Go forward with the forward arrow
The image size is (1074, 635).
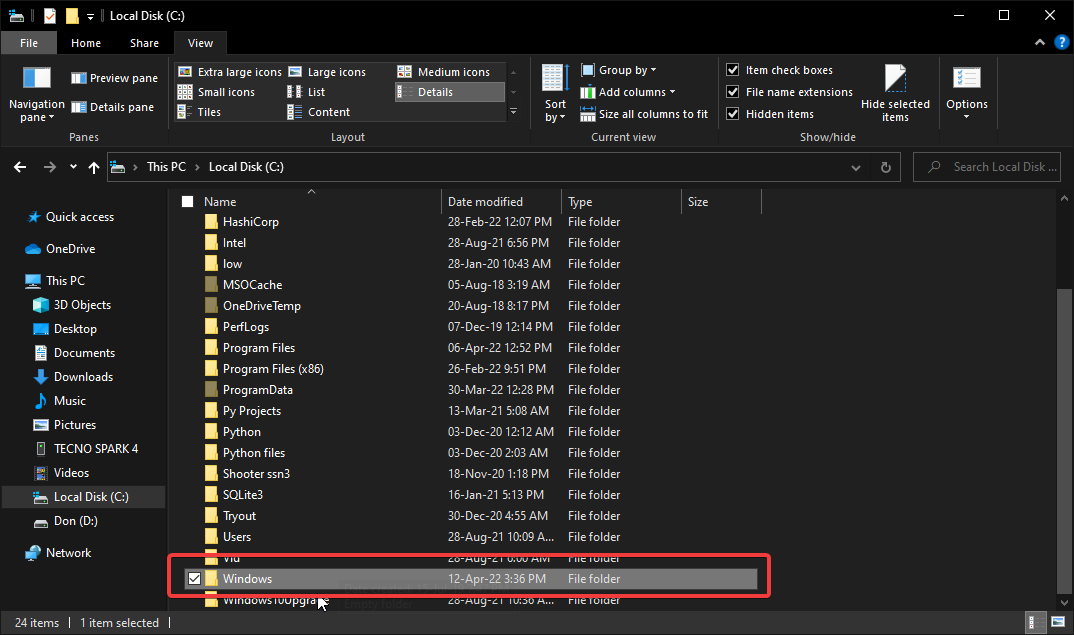49,167
